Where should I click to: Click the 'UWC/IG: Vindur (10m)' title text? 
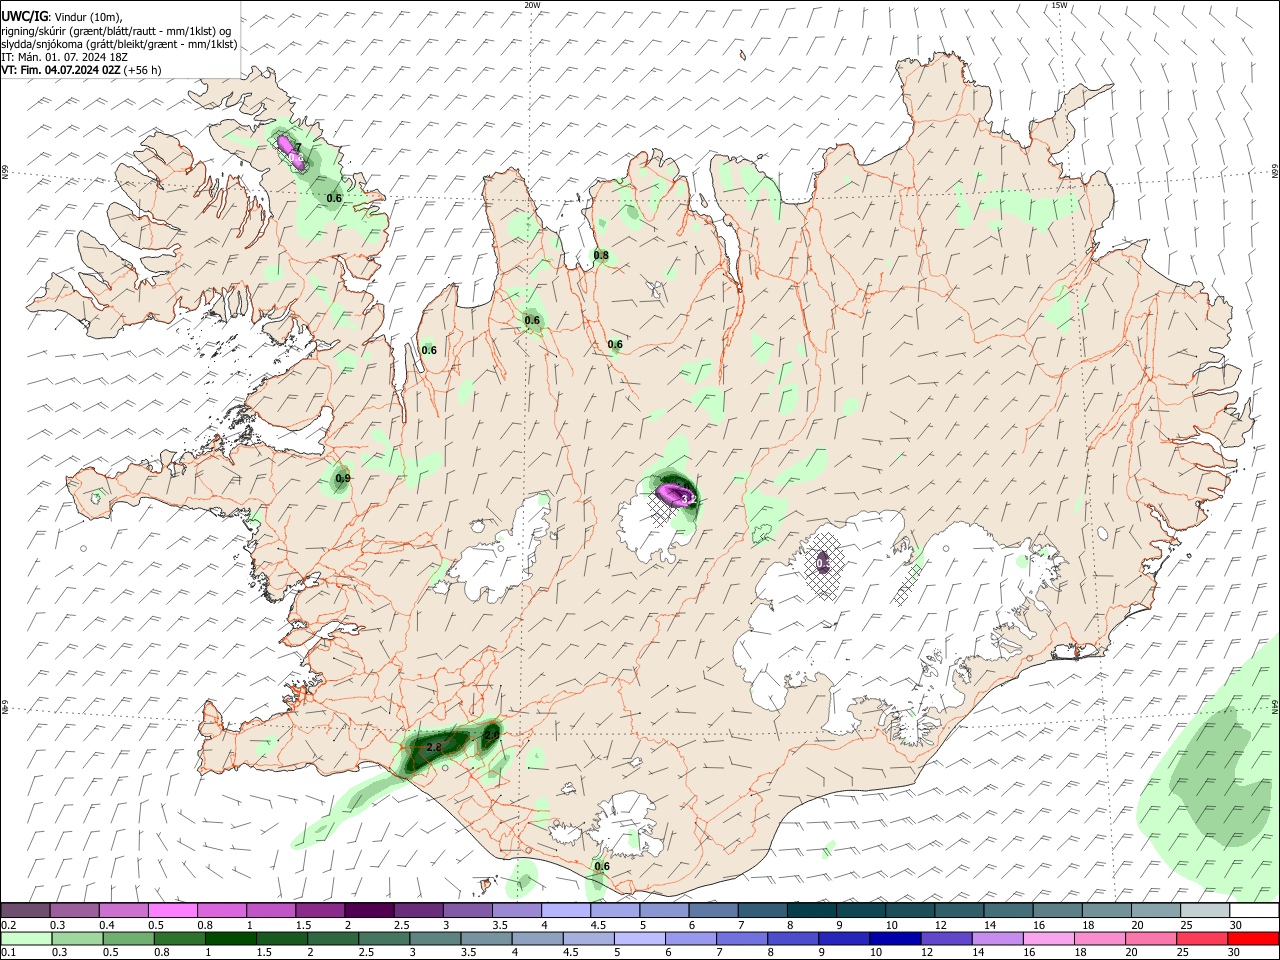click(x=62, y=15)
